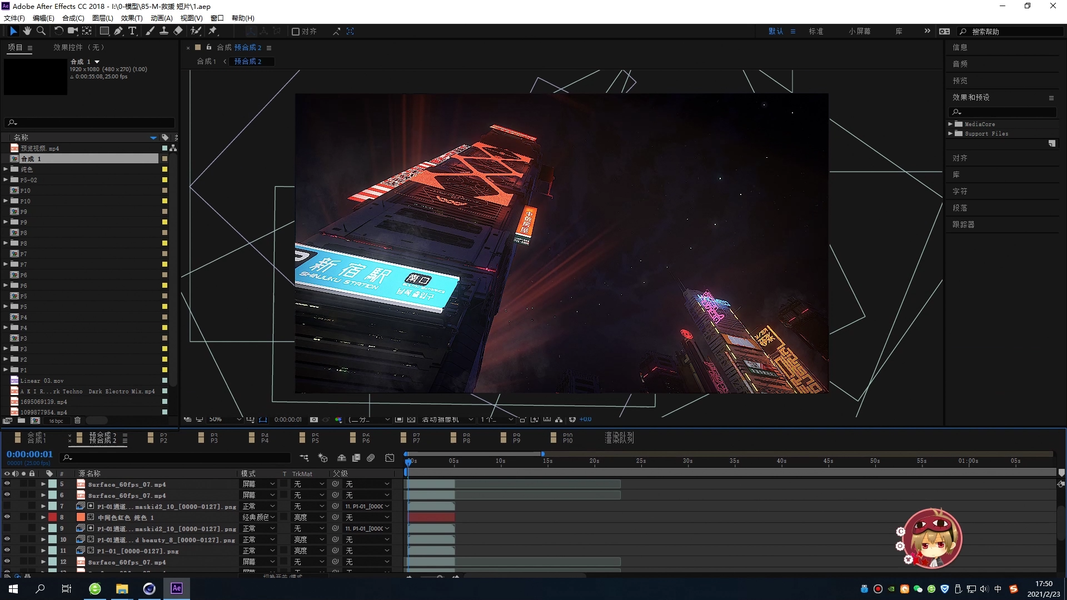1067x600 pixels.
Task: Open parent dropdown for layer 7
Action: (367, 506)
